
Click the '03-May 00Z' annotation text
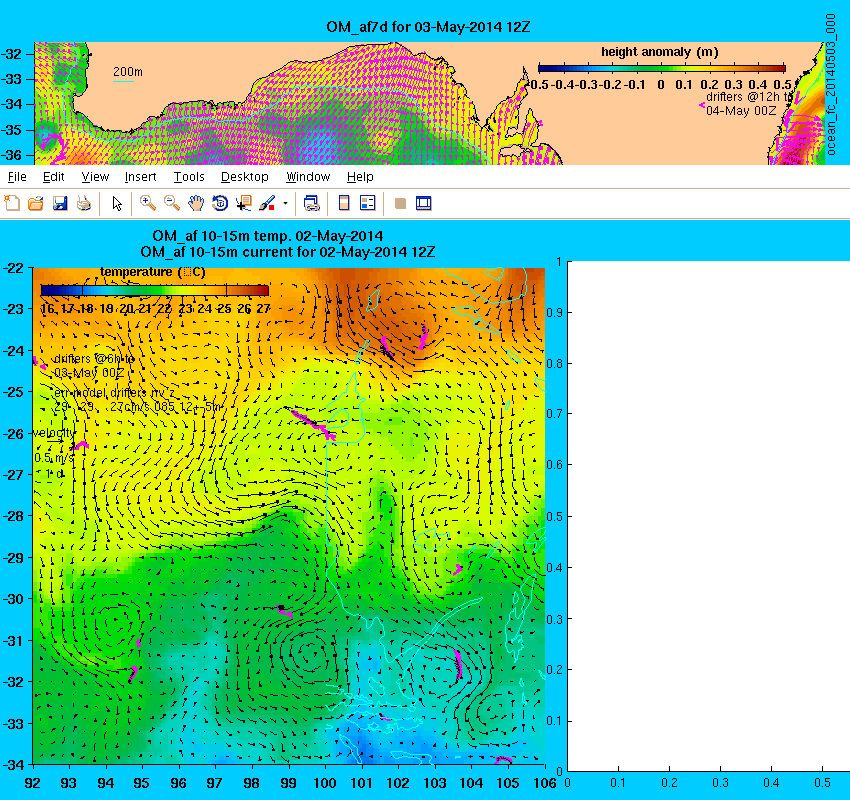89,373
